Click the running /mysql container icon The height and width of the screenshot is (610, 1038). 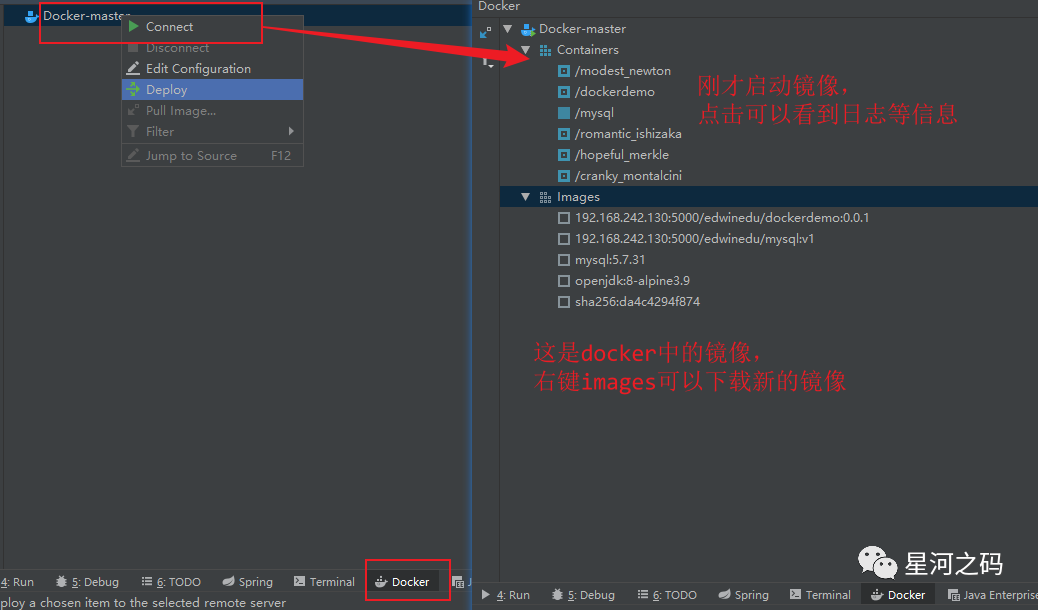[564, 113]
